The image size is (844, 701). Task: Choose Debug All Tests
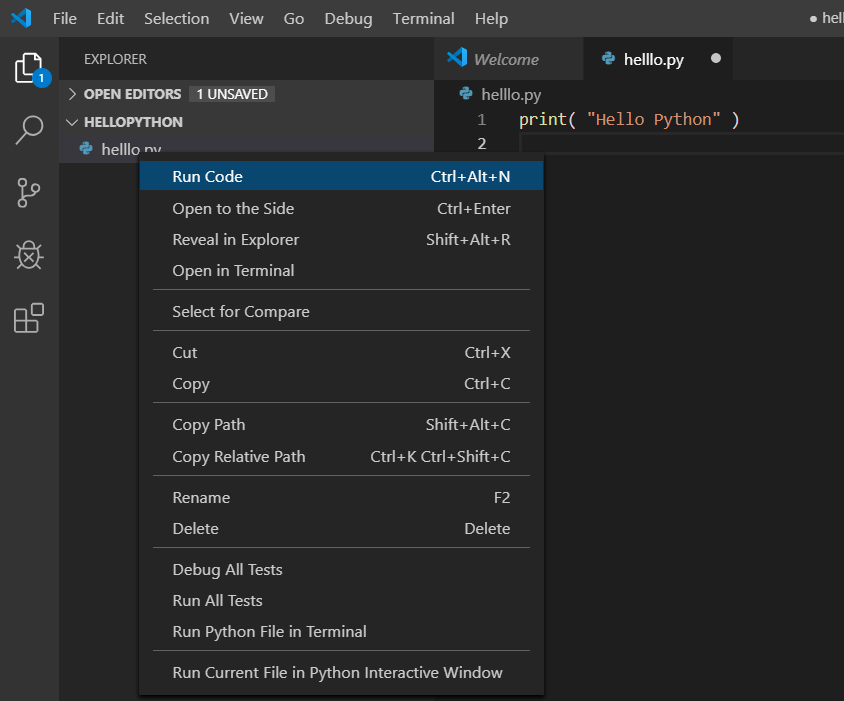coord(341,569)
